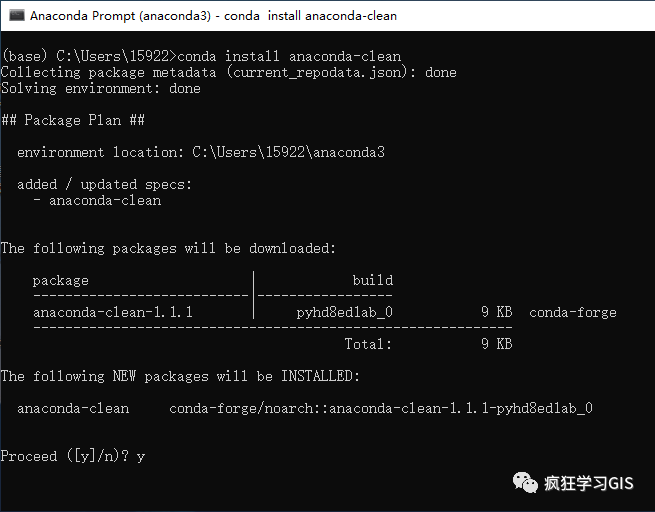Click the '- anaconda-clean' spec entry
Screen dimensions: 655x512
pos(97,200)
